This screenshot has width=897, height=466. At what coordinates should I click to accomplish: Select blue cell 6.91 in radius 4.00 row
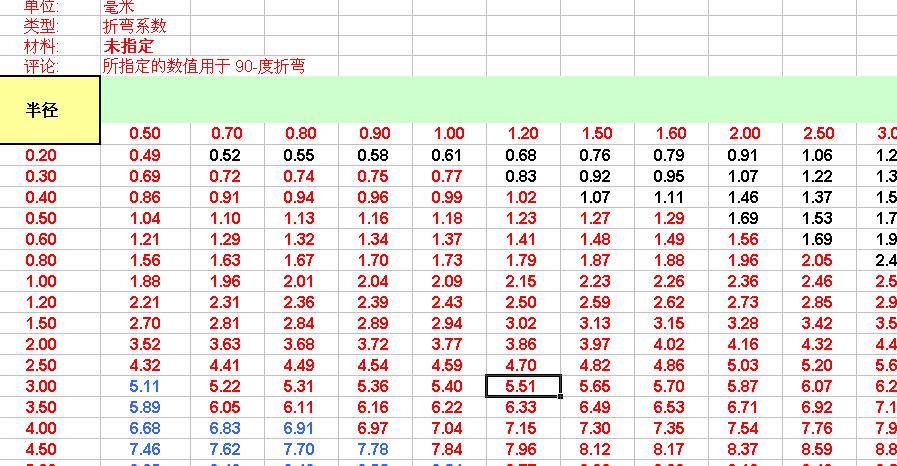[299, 428]
